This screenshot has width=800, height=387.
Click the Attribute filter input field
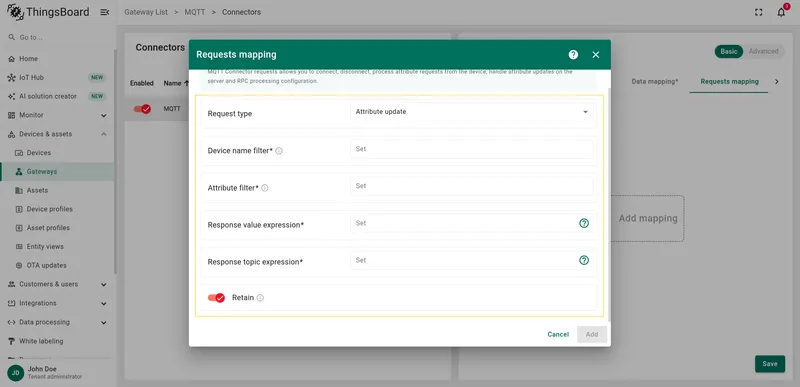tap(472, 186)
